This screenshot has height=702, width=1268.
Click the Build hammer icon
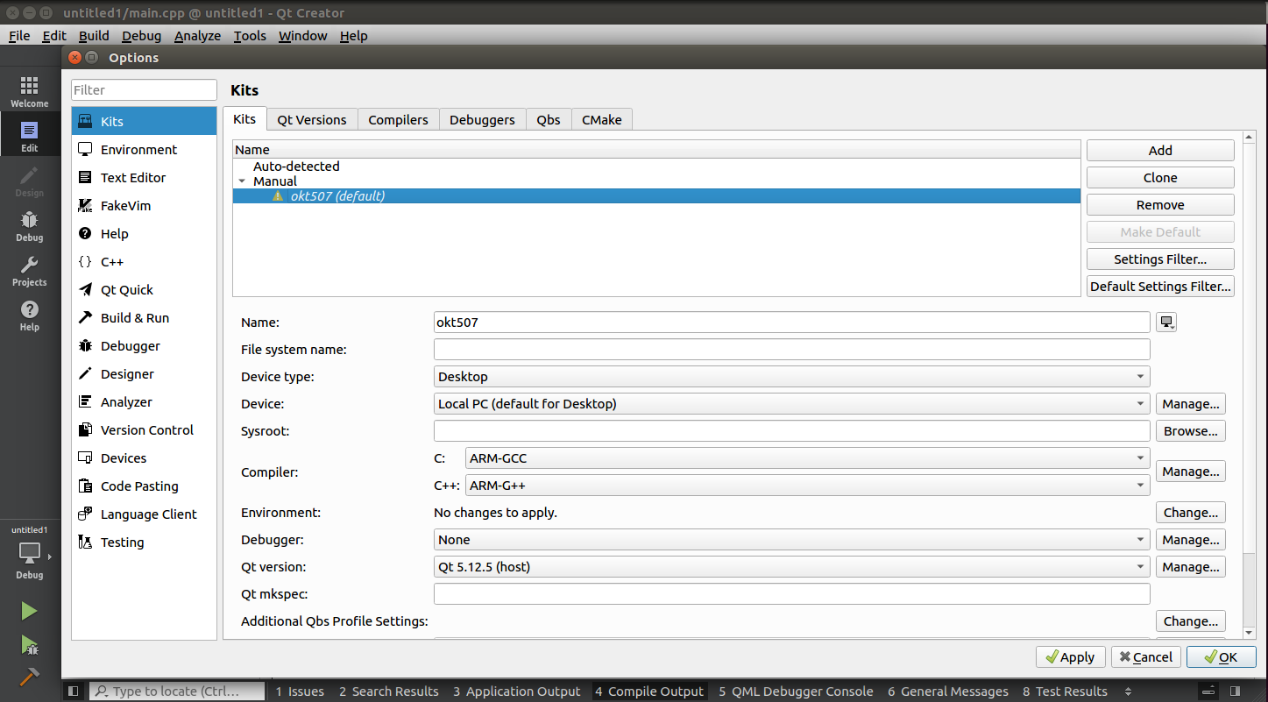click(29, 676)
